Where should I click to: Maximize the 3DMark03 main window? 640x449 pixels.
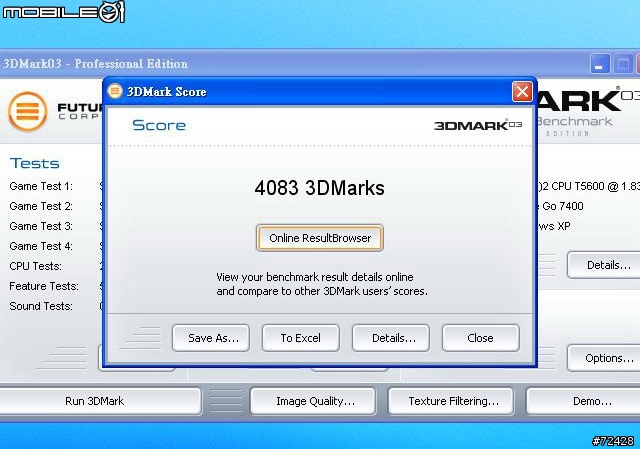(623, 64)
